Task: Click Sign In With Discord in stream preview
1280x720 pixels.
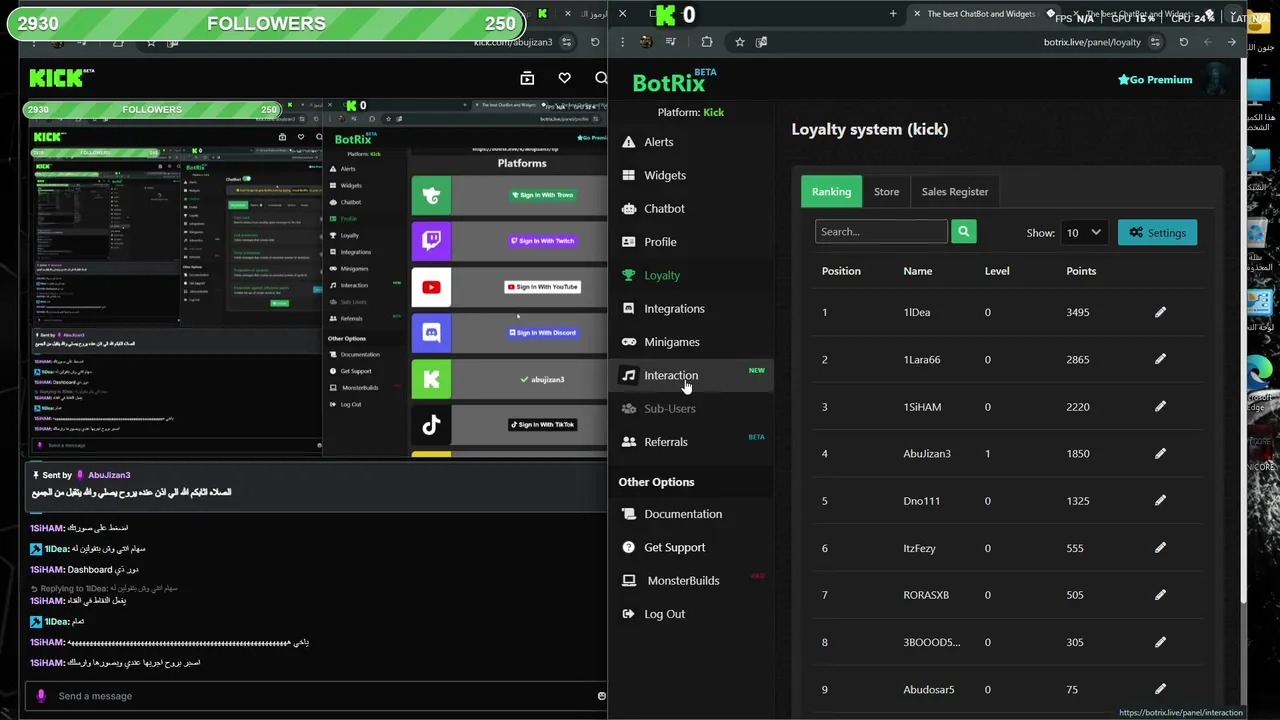Action: (x=543, y=332)
